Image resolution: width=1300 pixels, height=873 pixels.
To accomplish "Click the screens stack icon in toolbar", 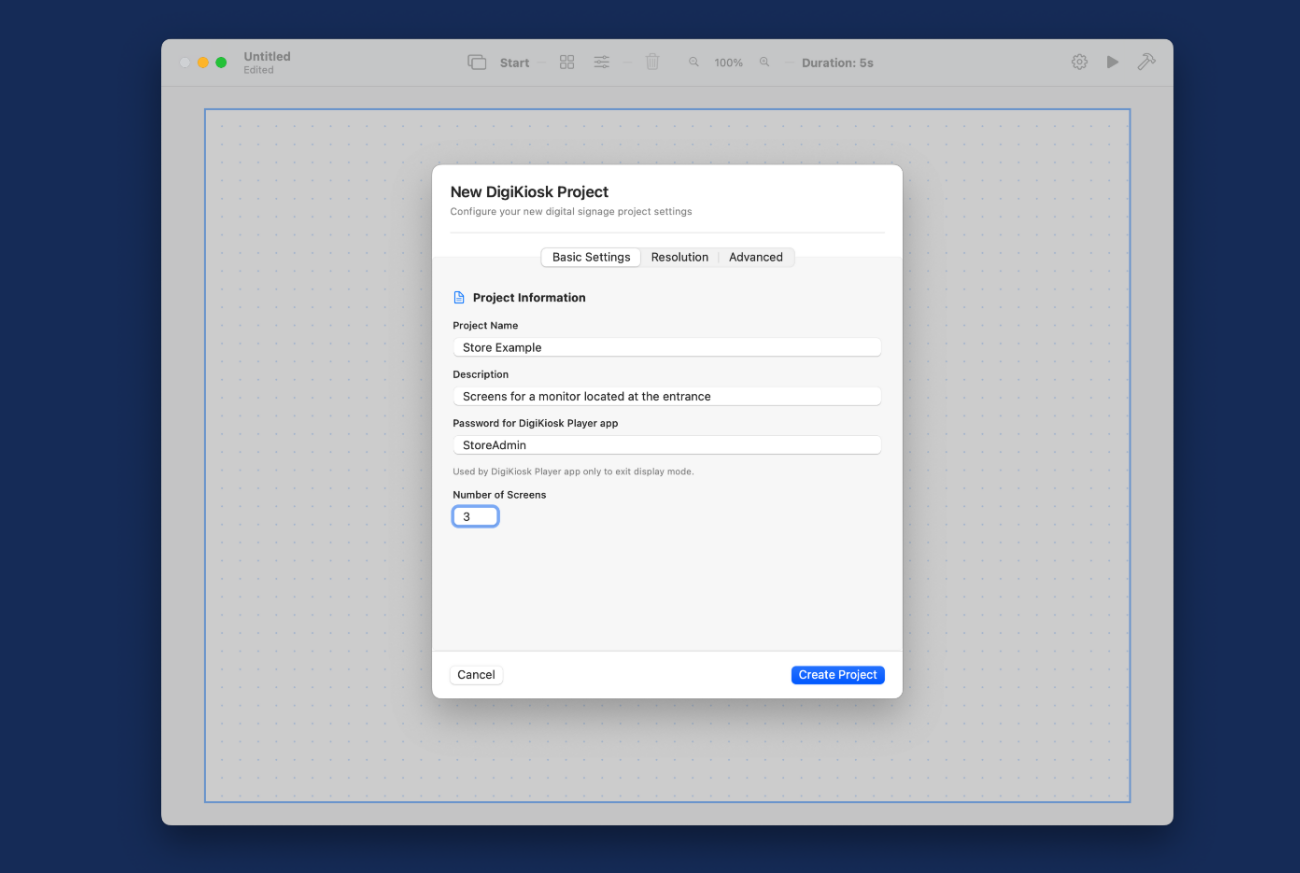I will (x=476, y=62).
